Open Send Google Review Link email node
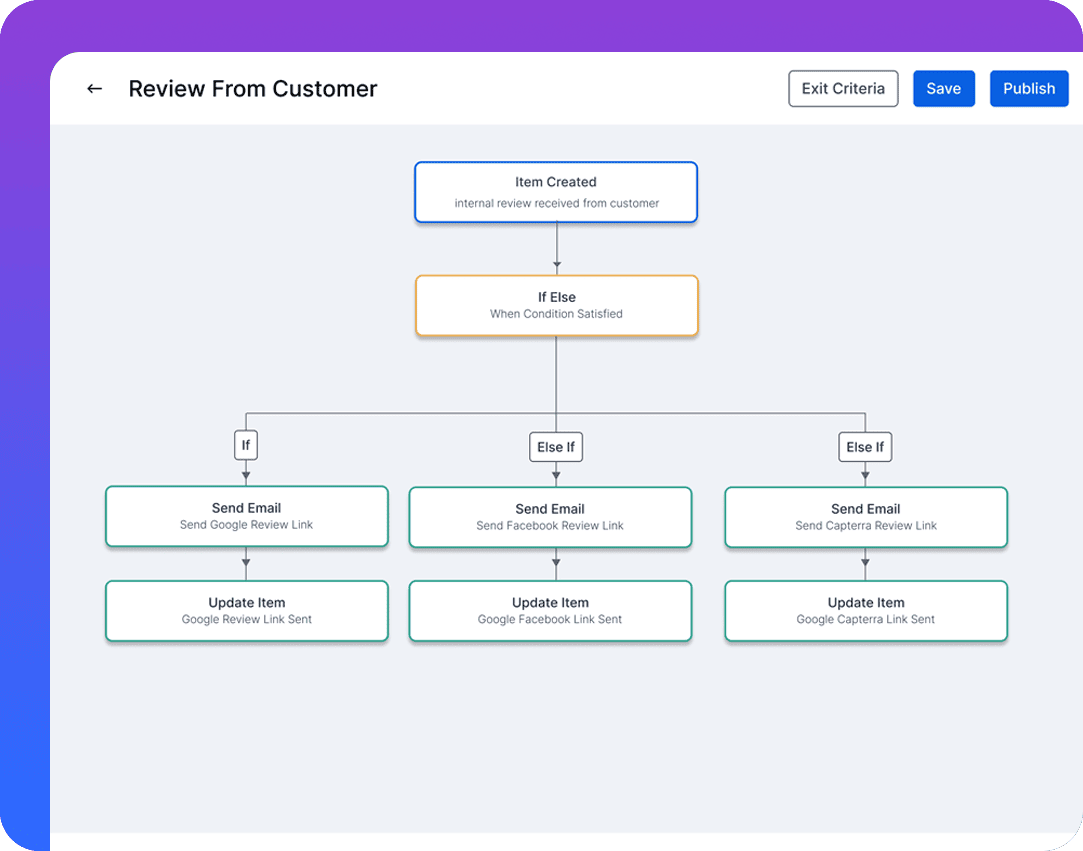Viewport: 1083px width, 851px height. pos(247,516)
